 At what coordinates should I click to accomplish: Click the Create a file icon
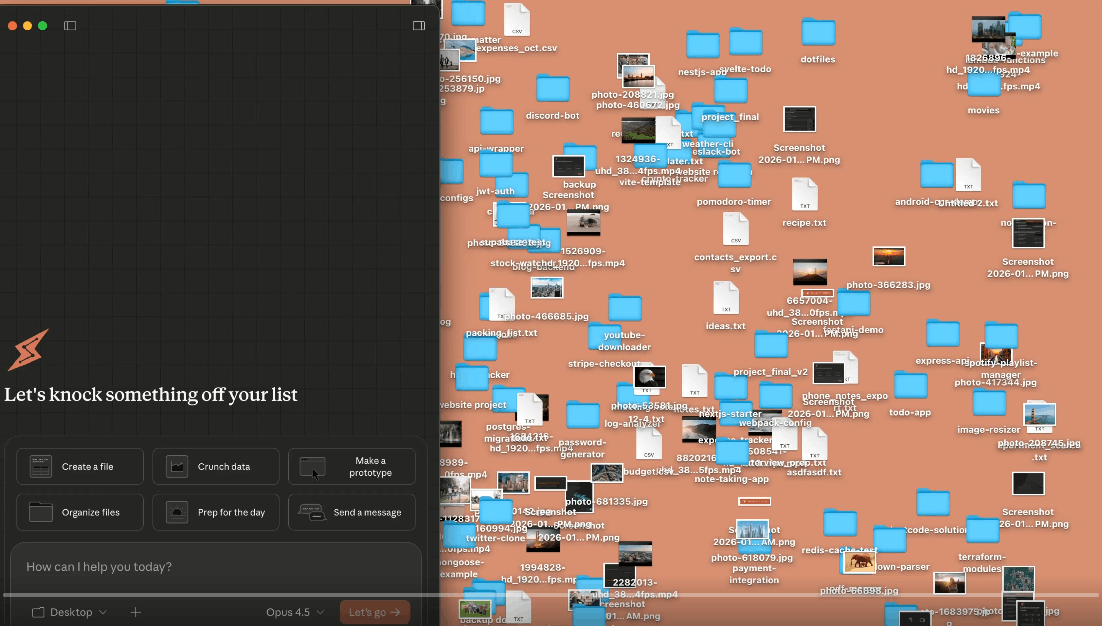(41, 467)
